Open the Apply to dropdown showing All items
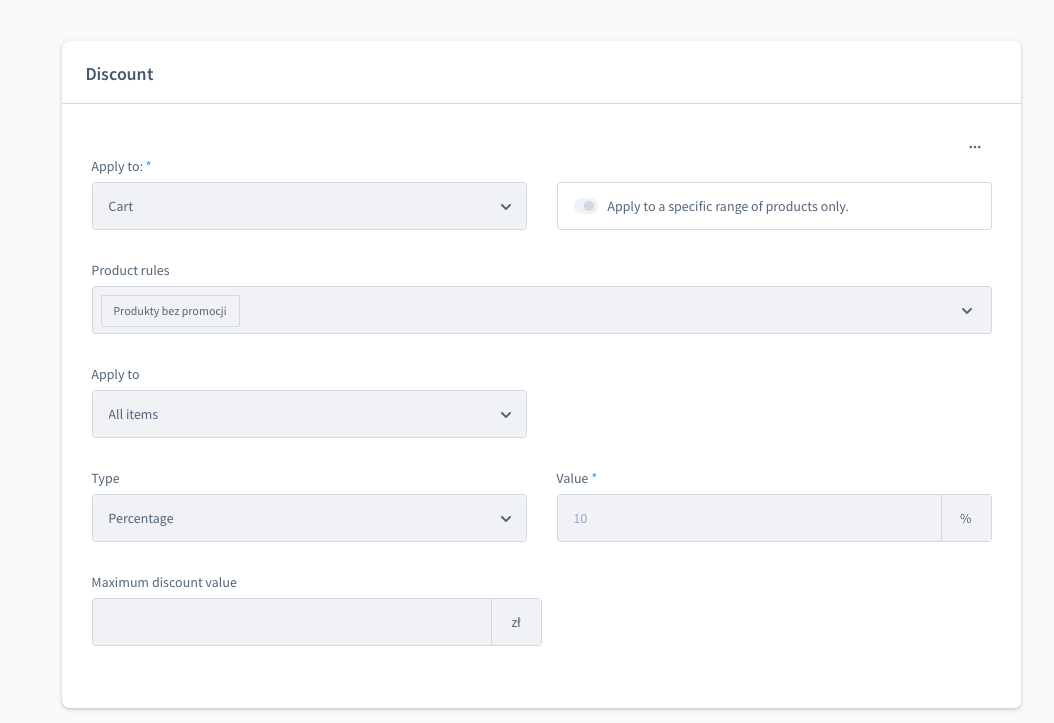The width and height of the screenshot is (1054, 723). (x=309, y=414)
